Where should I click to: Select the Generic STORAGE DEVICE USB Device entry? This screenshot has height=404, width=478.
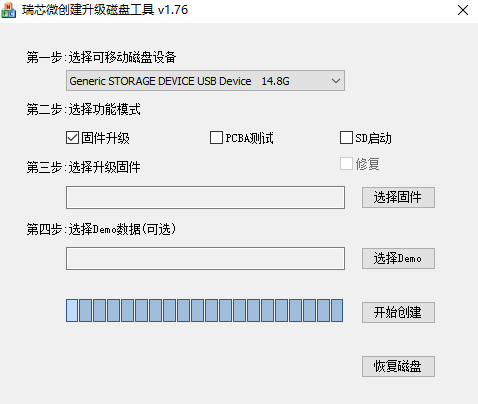tap(205, 81)
